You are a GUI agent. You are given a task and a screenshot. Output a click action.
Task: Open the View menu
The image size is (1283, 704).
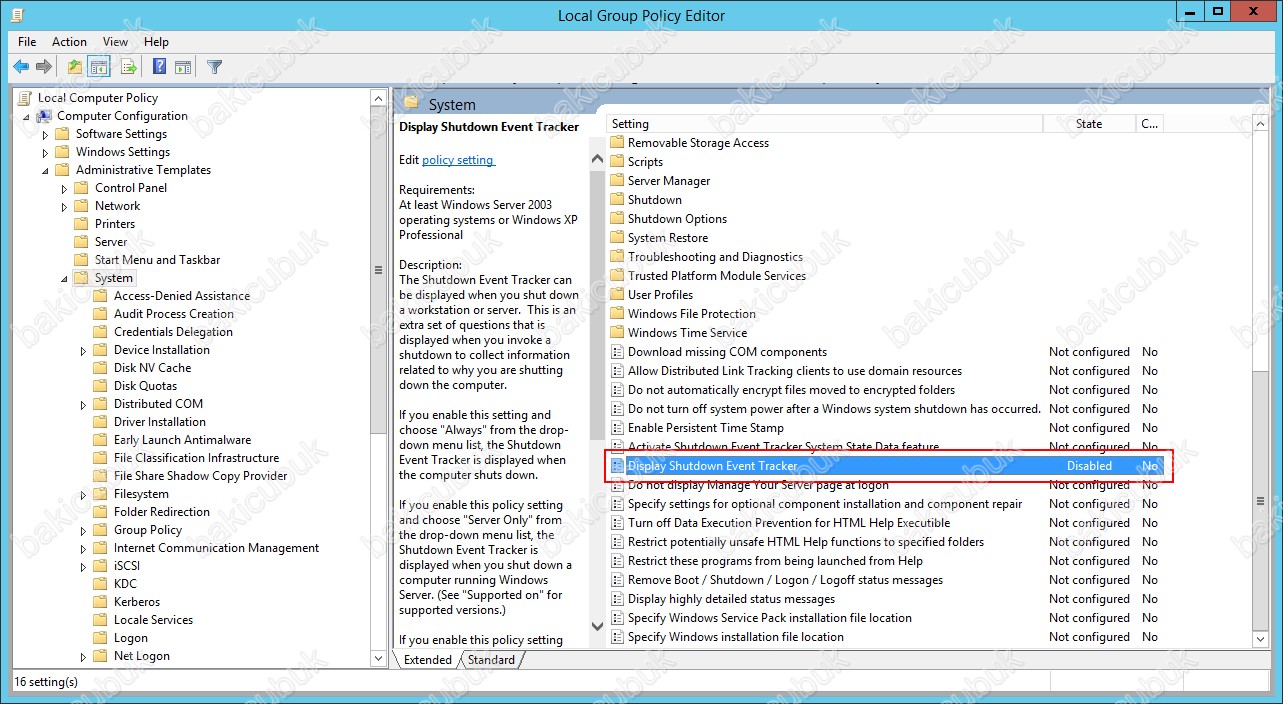click(x=115, y=42)
